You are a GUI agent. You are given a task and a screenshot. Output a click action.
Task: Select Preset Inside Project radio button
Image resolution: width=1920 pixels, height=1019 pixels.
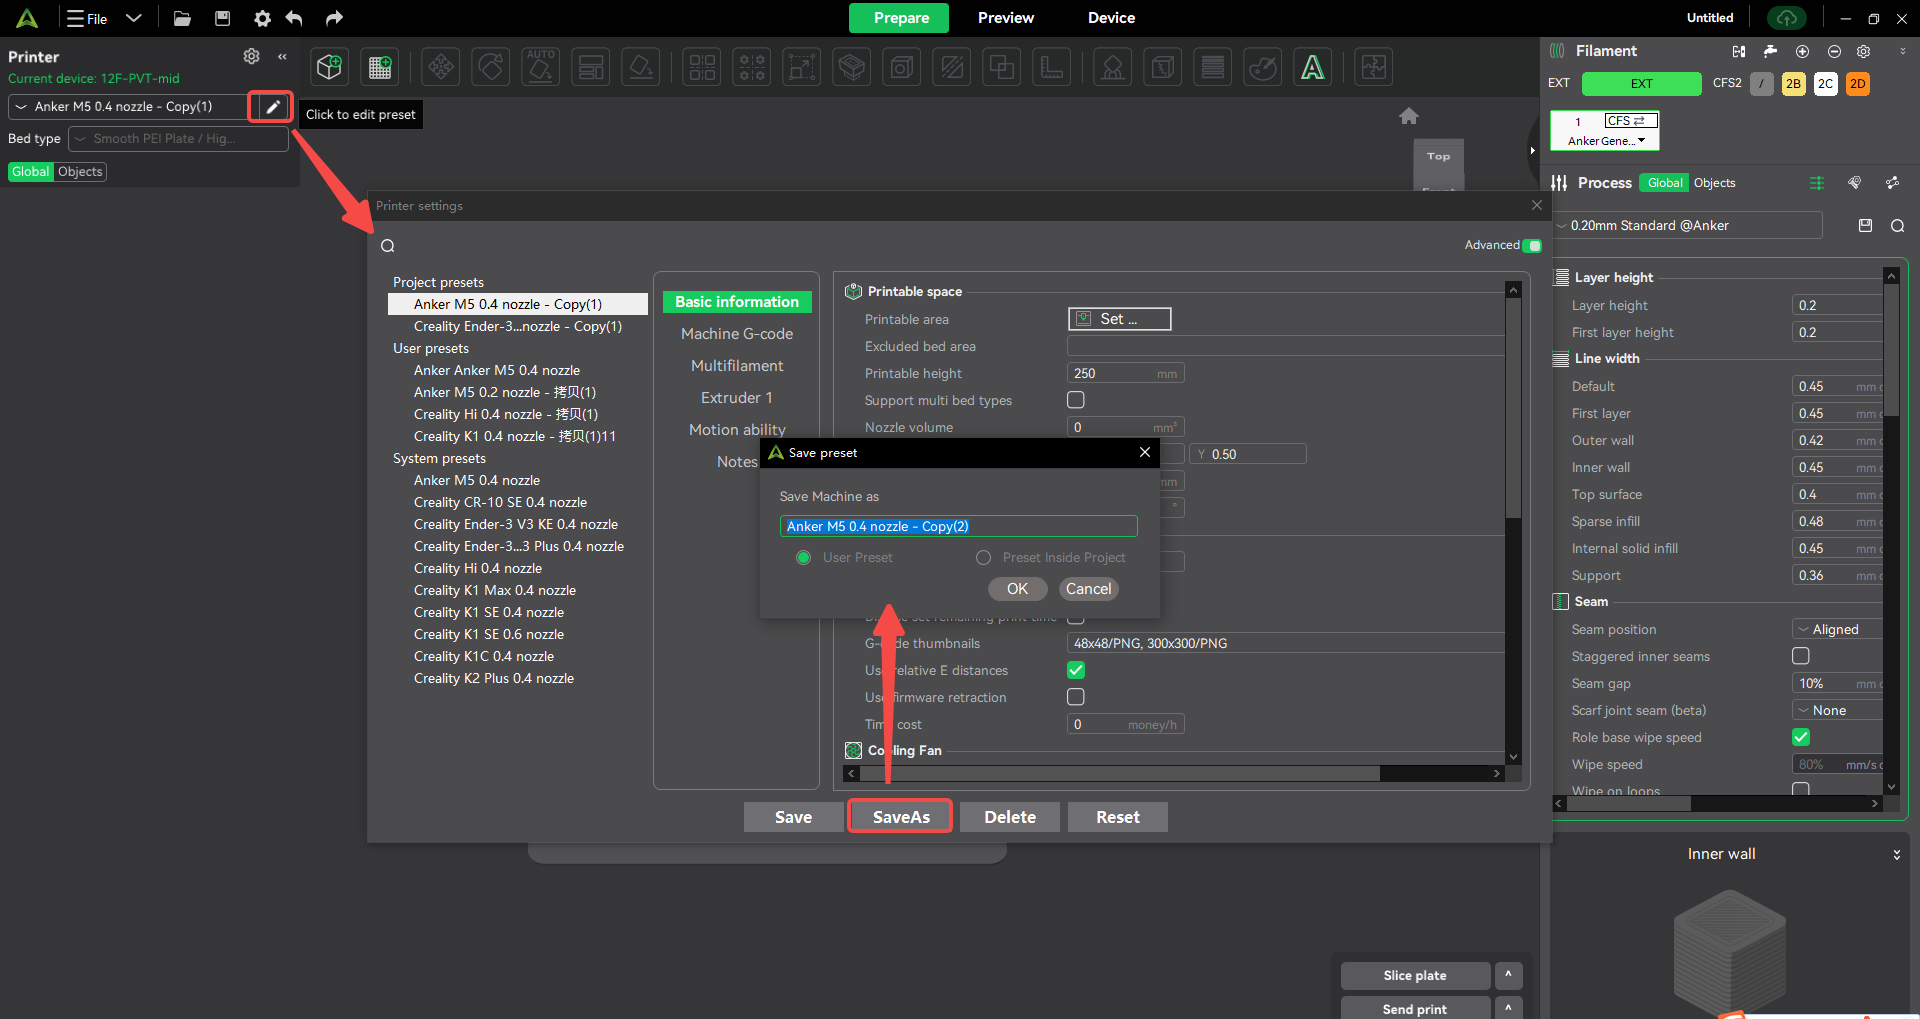point(984,558)
